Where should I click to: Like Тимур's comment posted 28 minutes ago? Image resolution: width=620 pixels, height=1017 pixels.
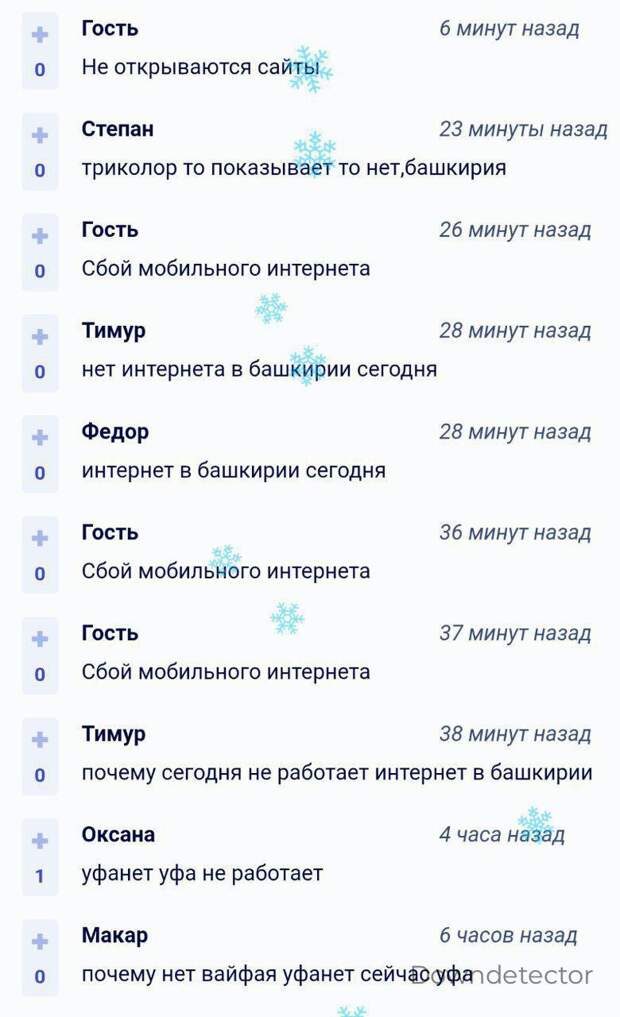[x=40, y=337]
